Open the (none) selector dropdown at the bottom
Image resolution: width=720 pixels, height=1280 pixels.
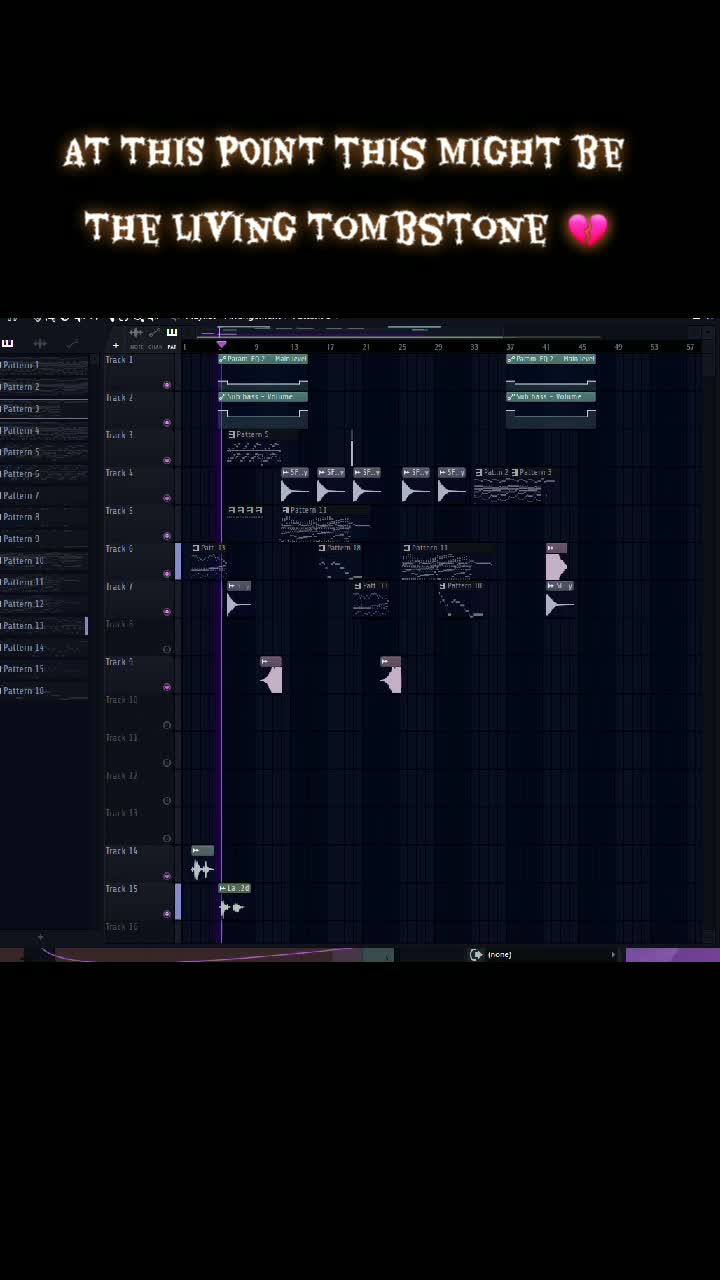coord(543,954)
